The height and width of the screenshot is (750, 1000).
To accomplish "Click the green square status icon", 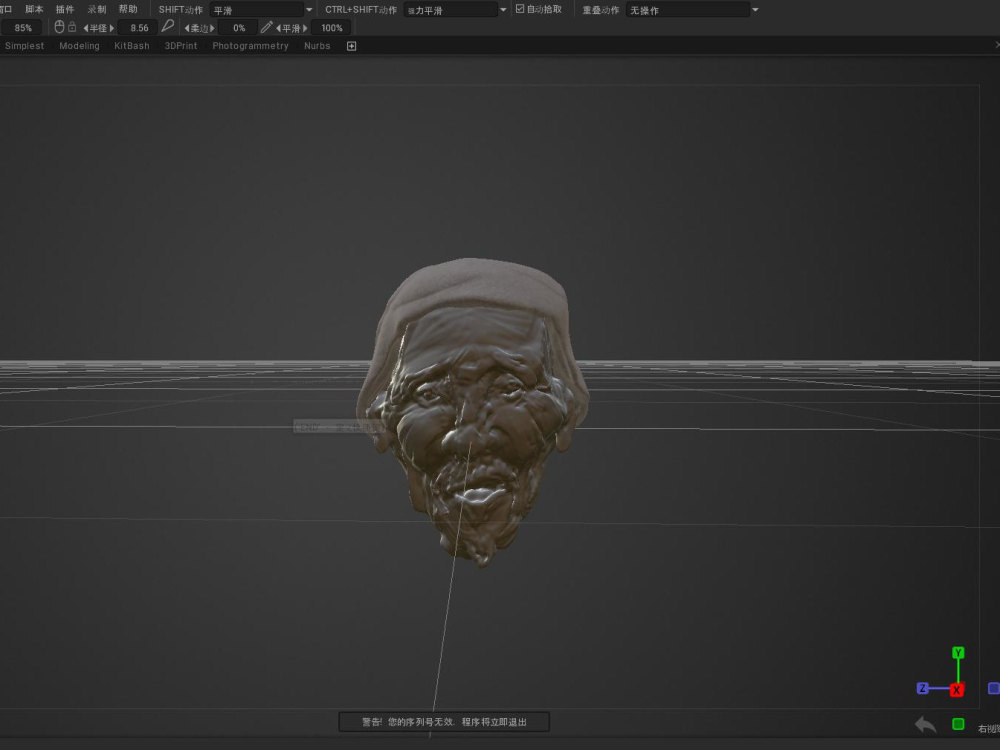I will coord(958,723).
